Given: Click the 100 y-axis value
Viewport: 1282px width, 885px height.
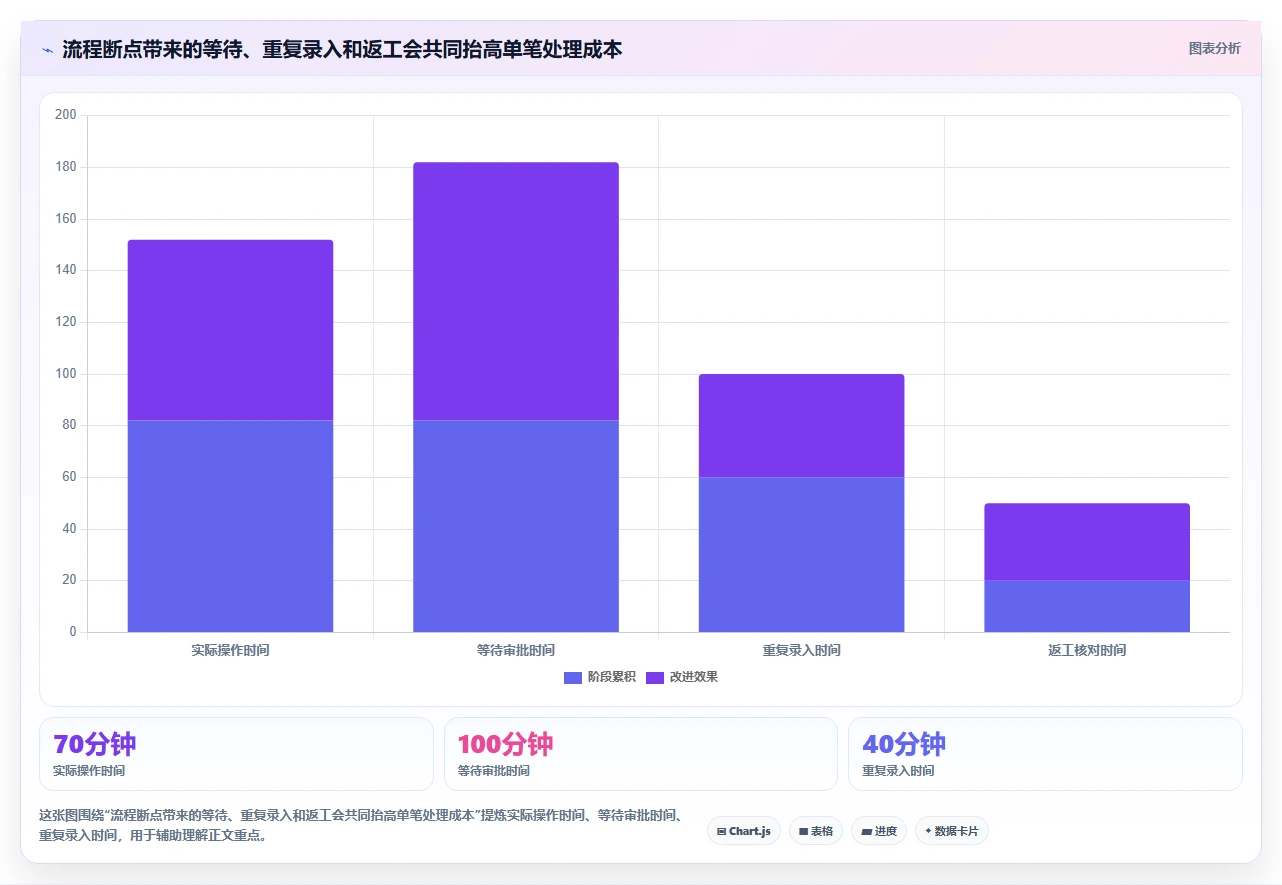Looking at the screenshot, I should click(x=66, y=374).
